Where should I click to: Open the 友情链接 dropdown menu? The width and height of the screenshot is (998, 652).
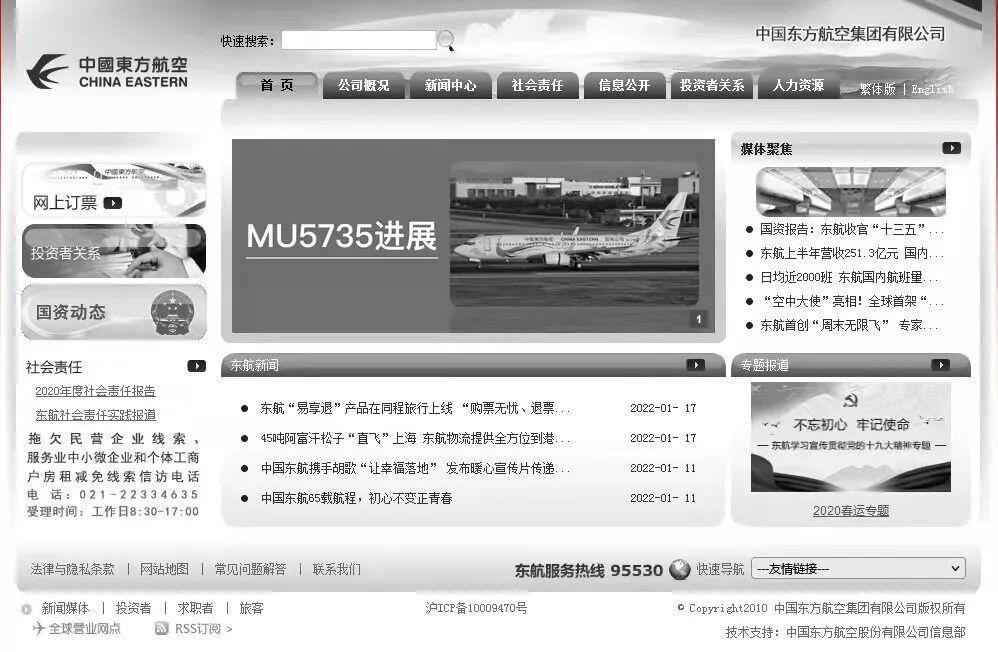[x=857, y=568]
